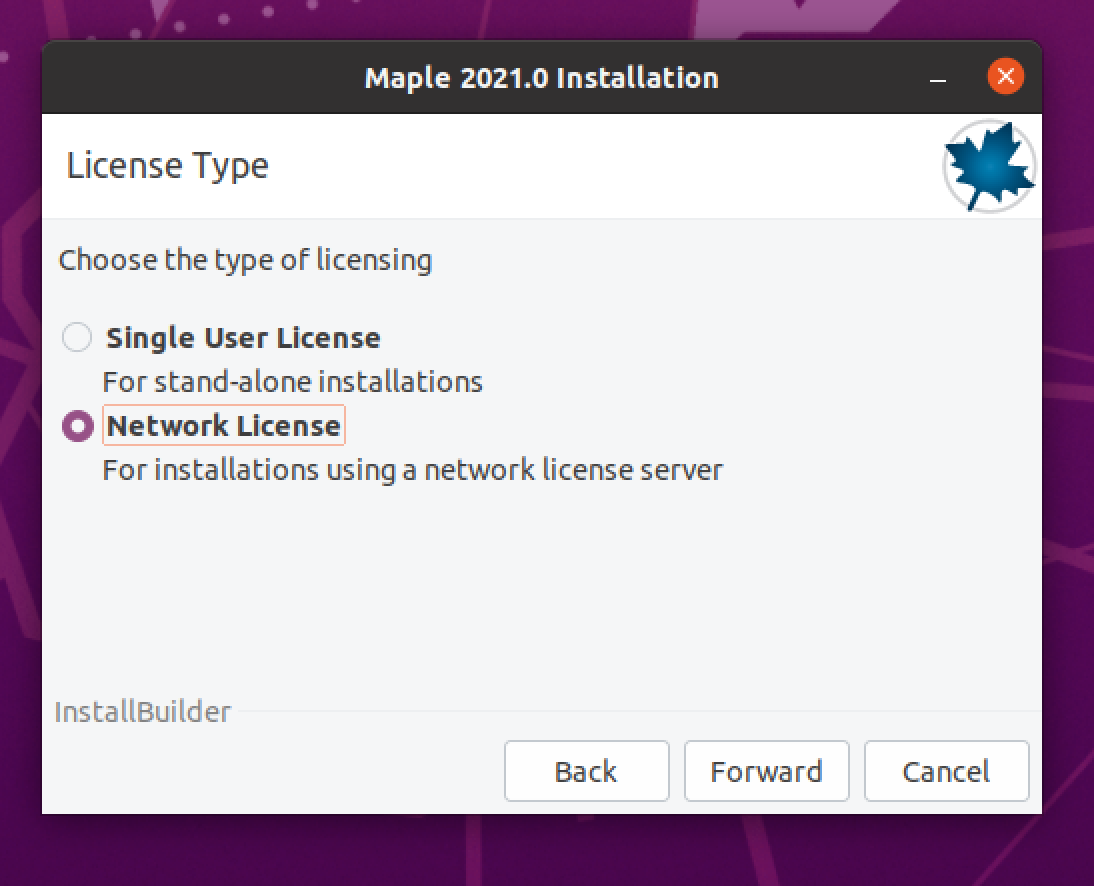The height and width of the screenshot is (886, 1094).
Task: Proceed with the Forward button
Action: (766, 771)
